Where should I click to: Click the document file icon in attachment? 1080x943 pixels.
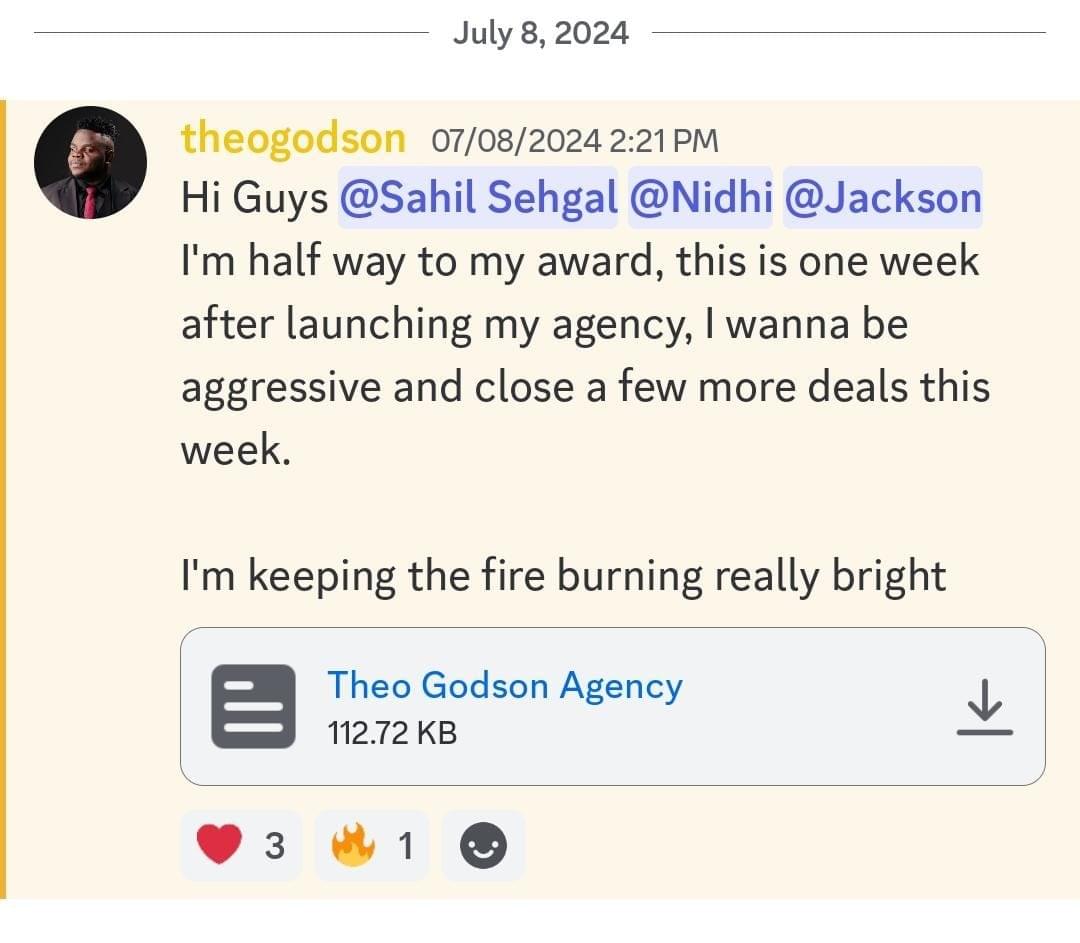coord(253,706)
